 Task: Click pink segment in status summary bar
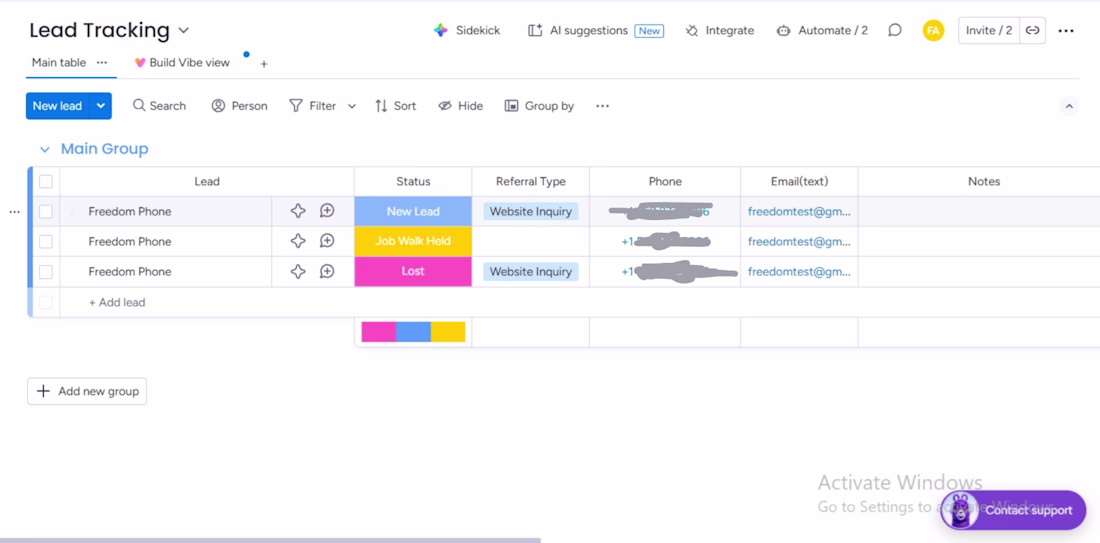379,332
